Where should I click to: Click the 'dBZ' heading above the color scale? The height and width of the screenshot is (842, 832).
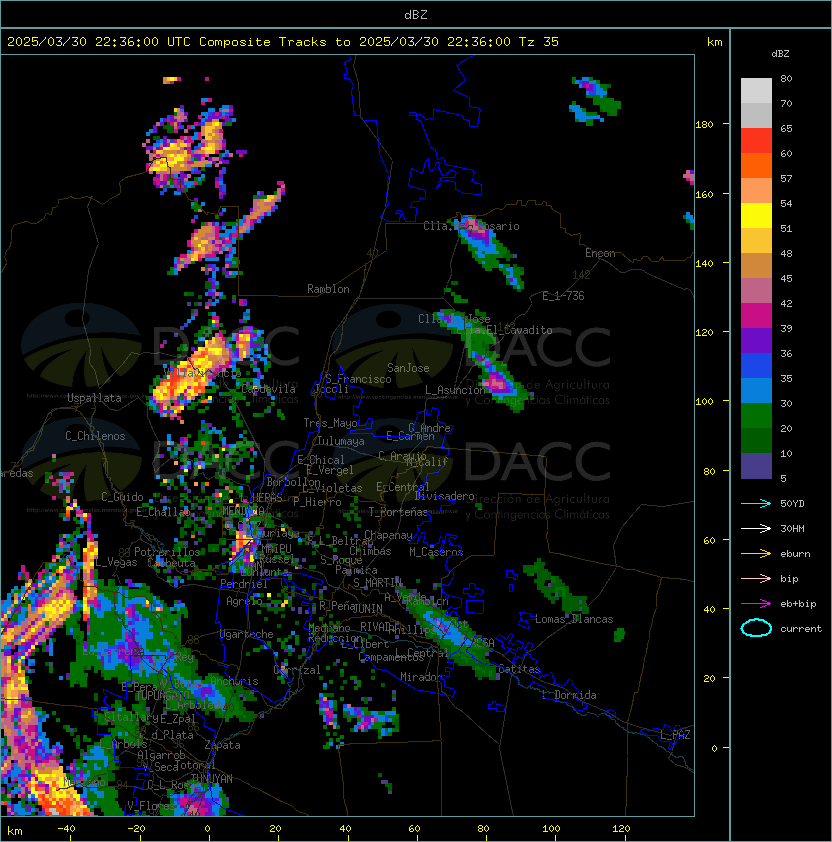pyautogui.click(x=780, y=54)
